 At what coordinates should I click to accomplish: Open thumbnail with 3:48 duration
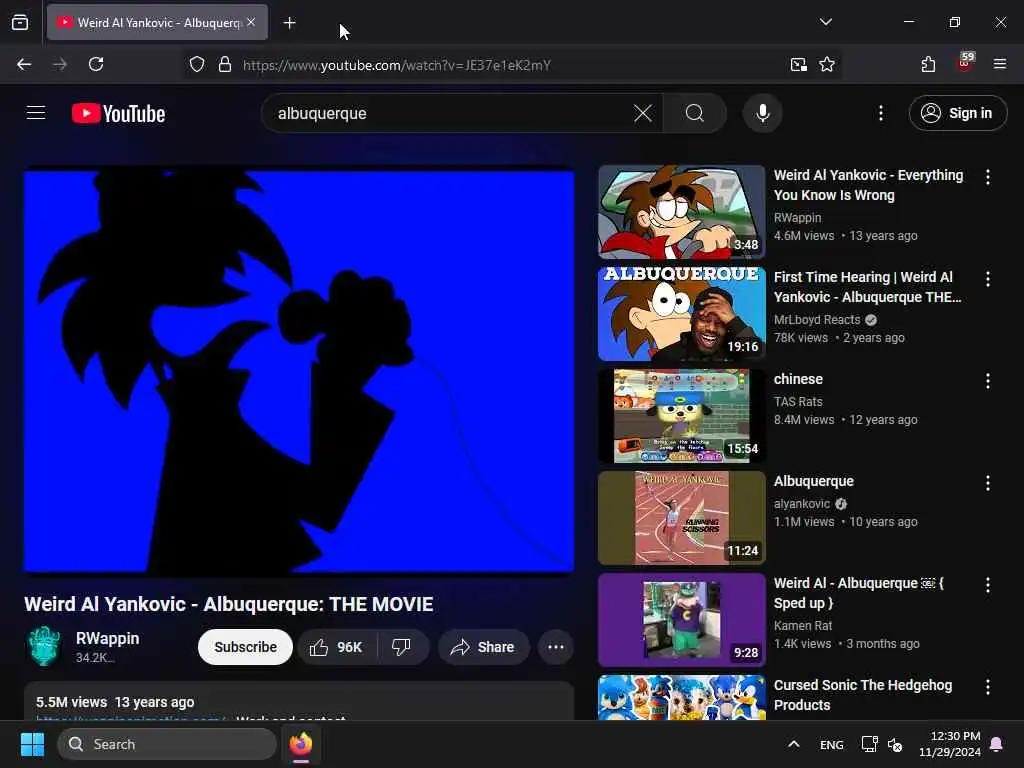tap(682, 212)
